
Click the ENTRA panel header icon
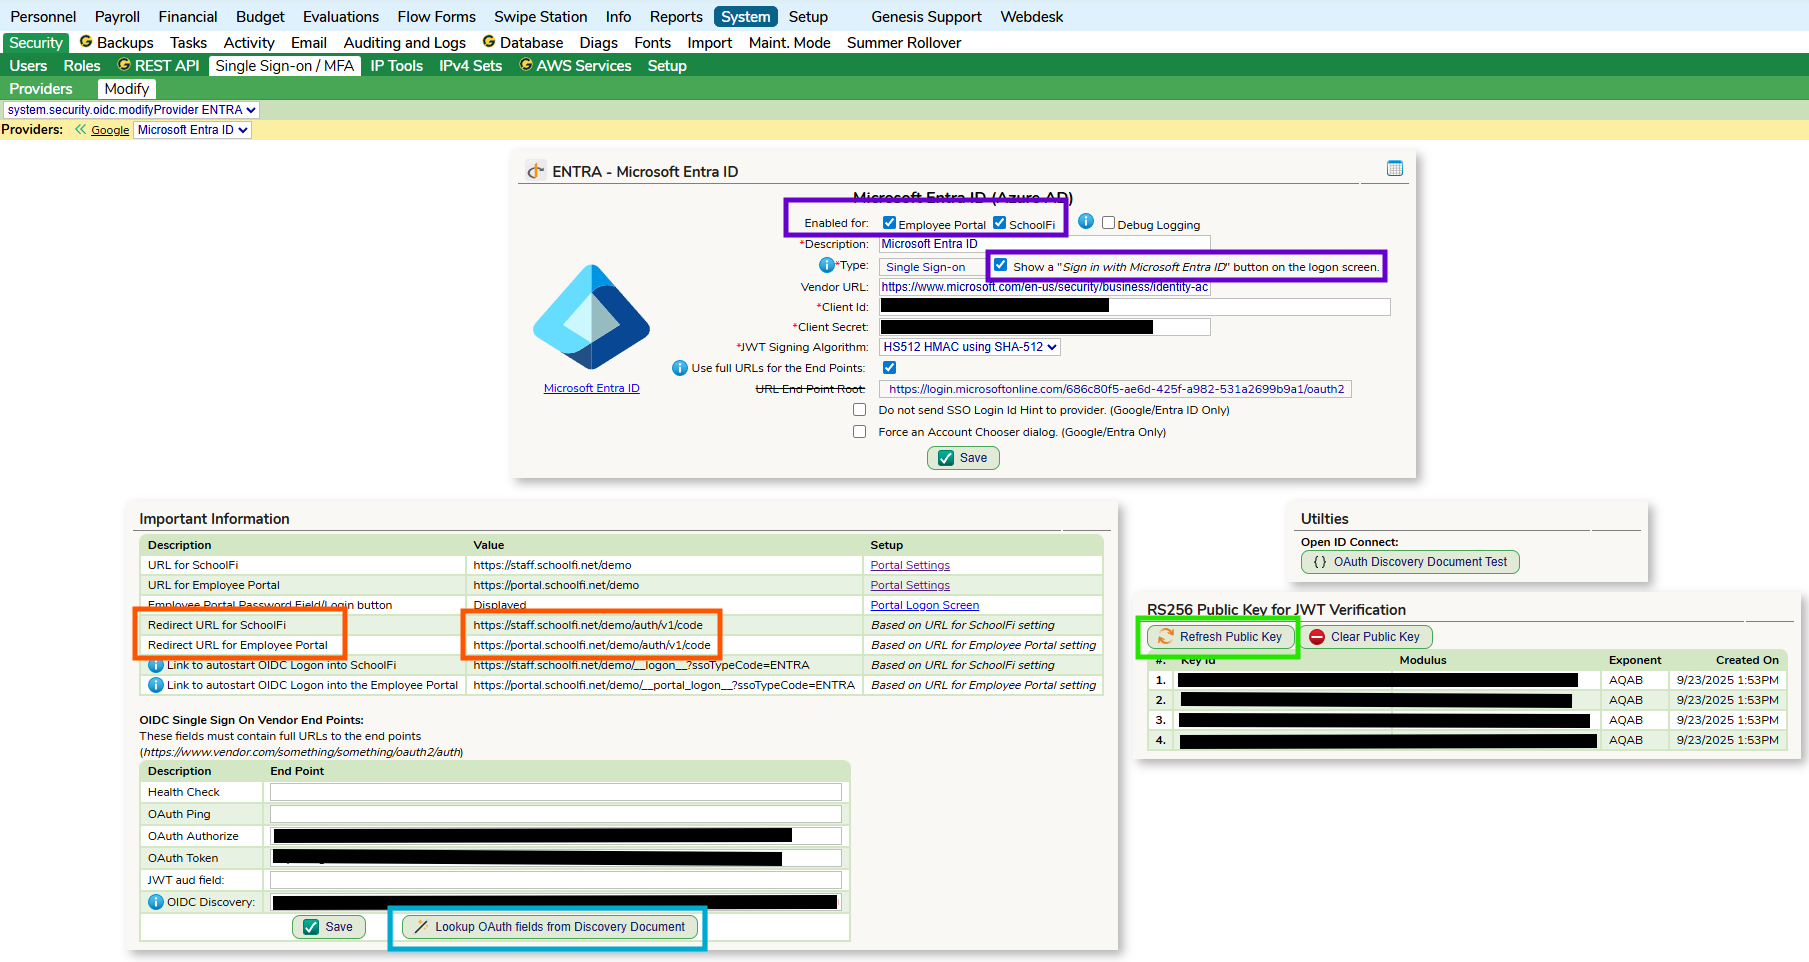536,171
